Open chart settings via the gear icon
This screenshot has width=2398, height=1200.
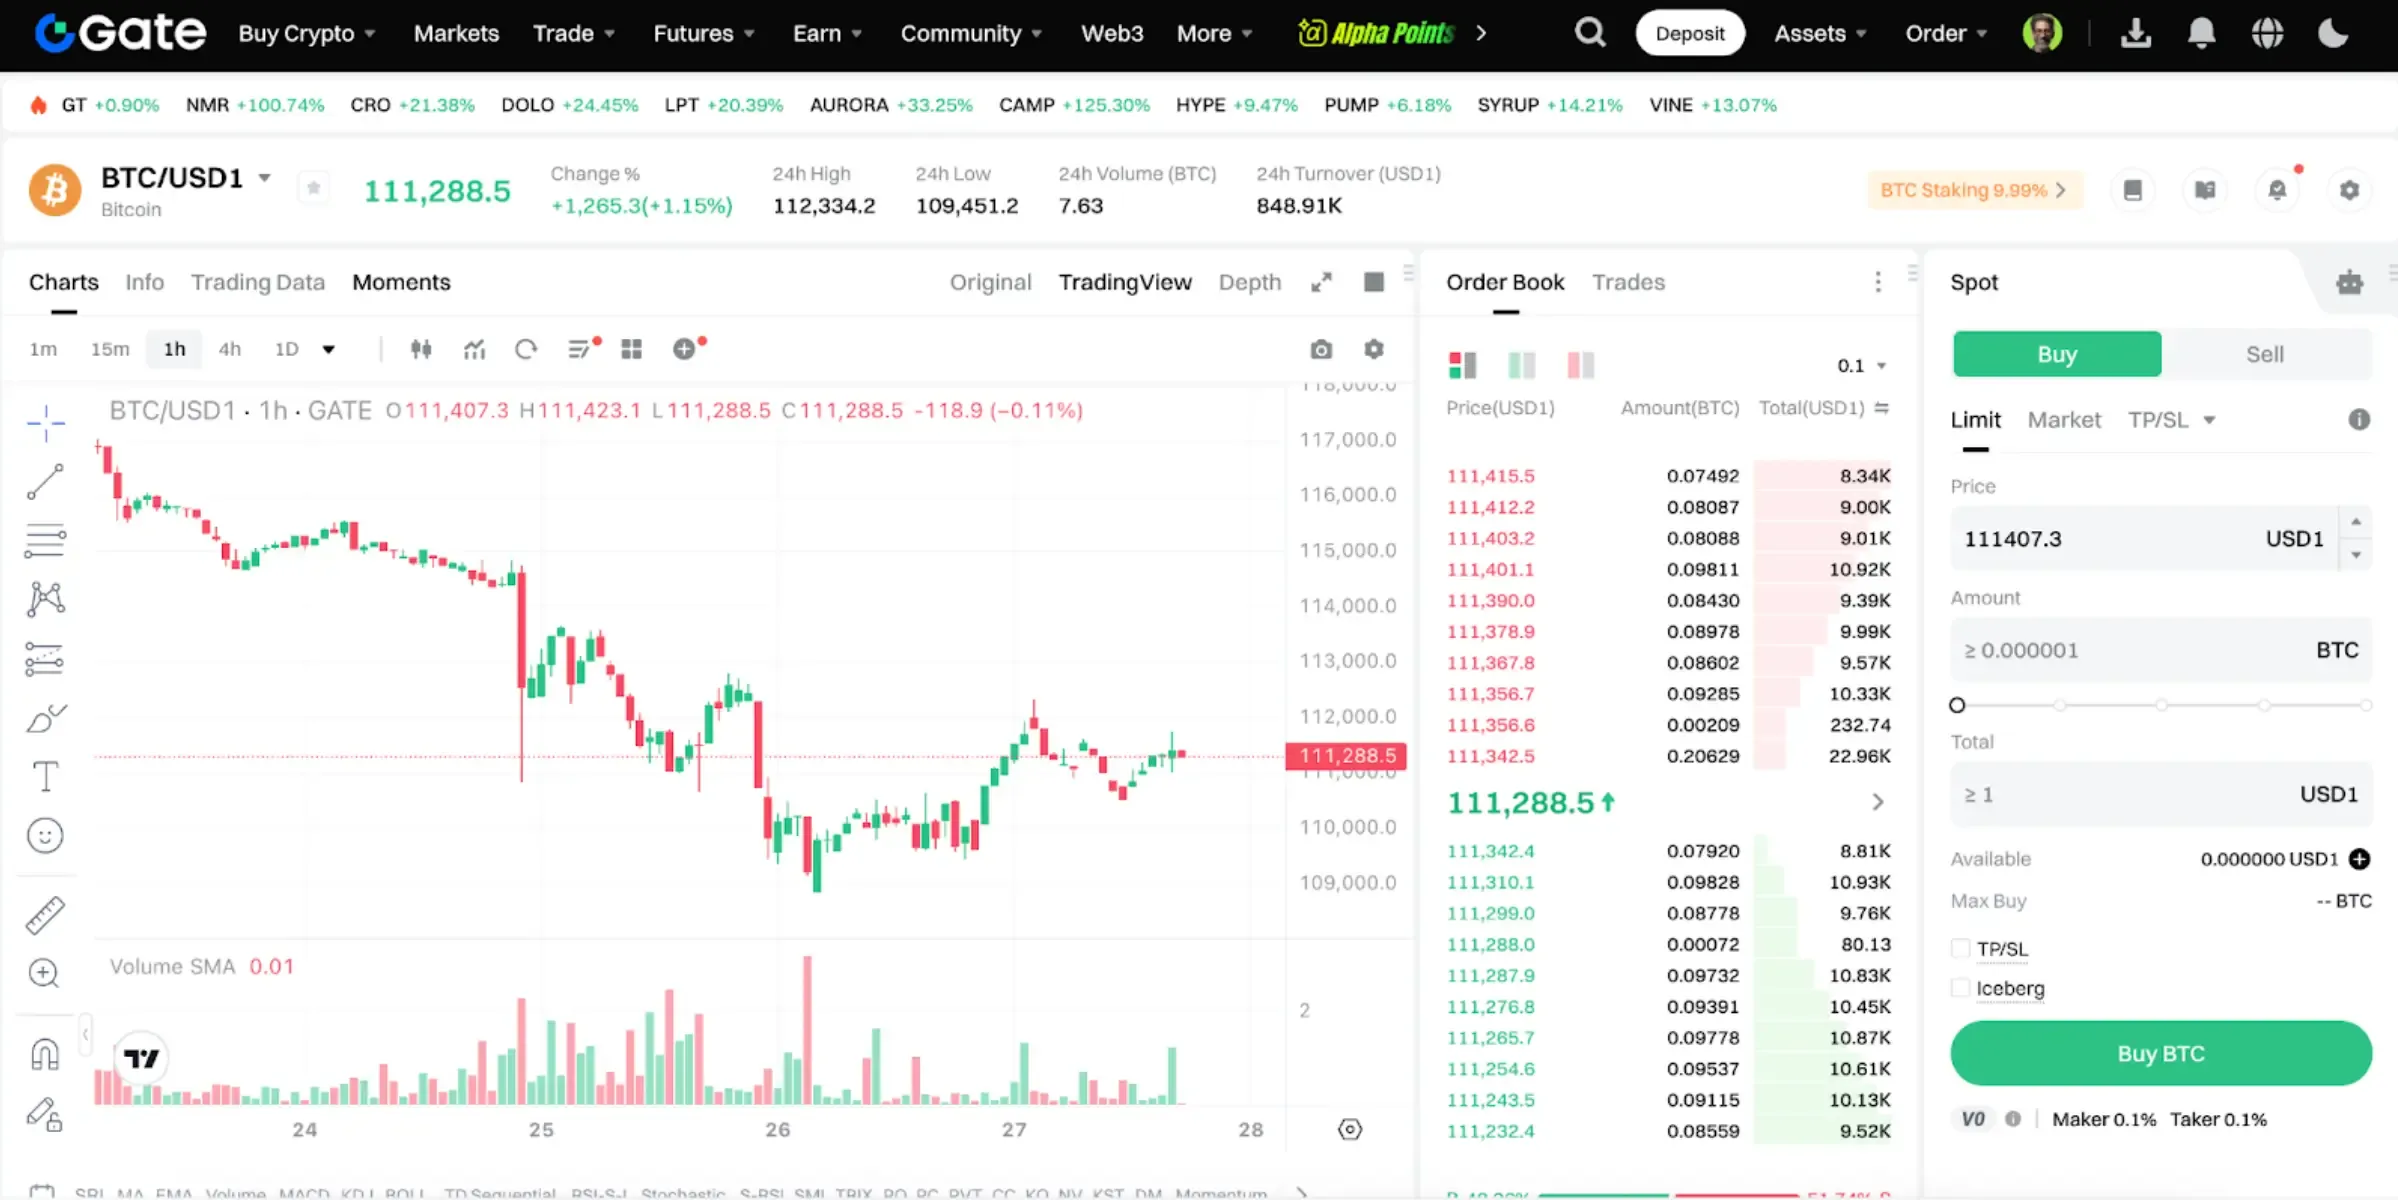1373,349
